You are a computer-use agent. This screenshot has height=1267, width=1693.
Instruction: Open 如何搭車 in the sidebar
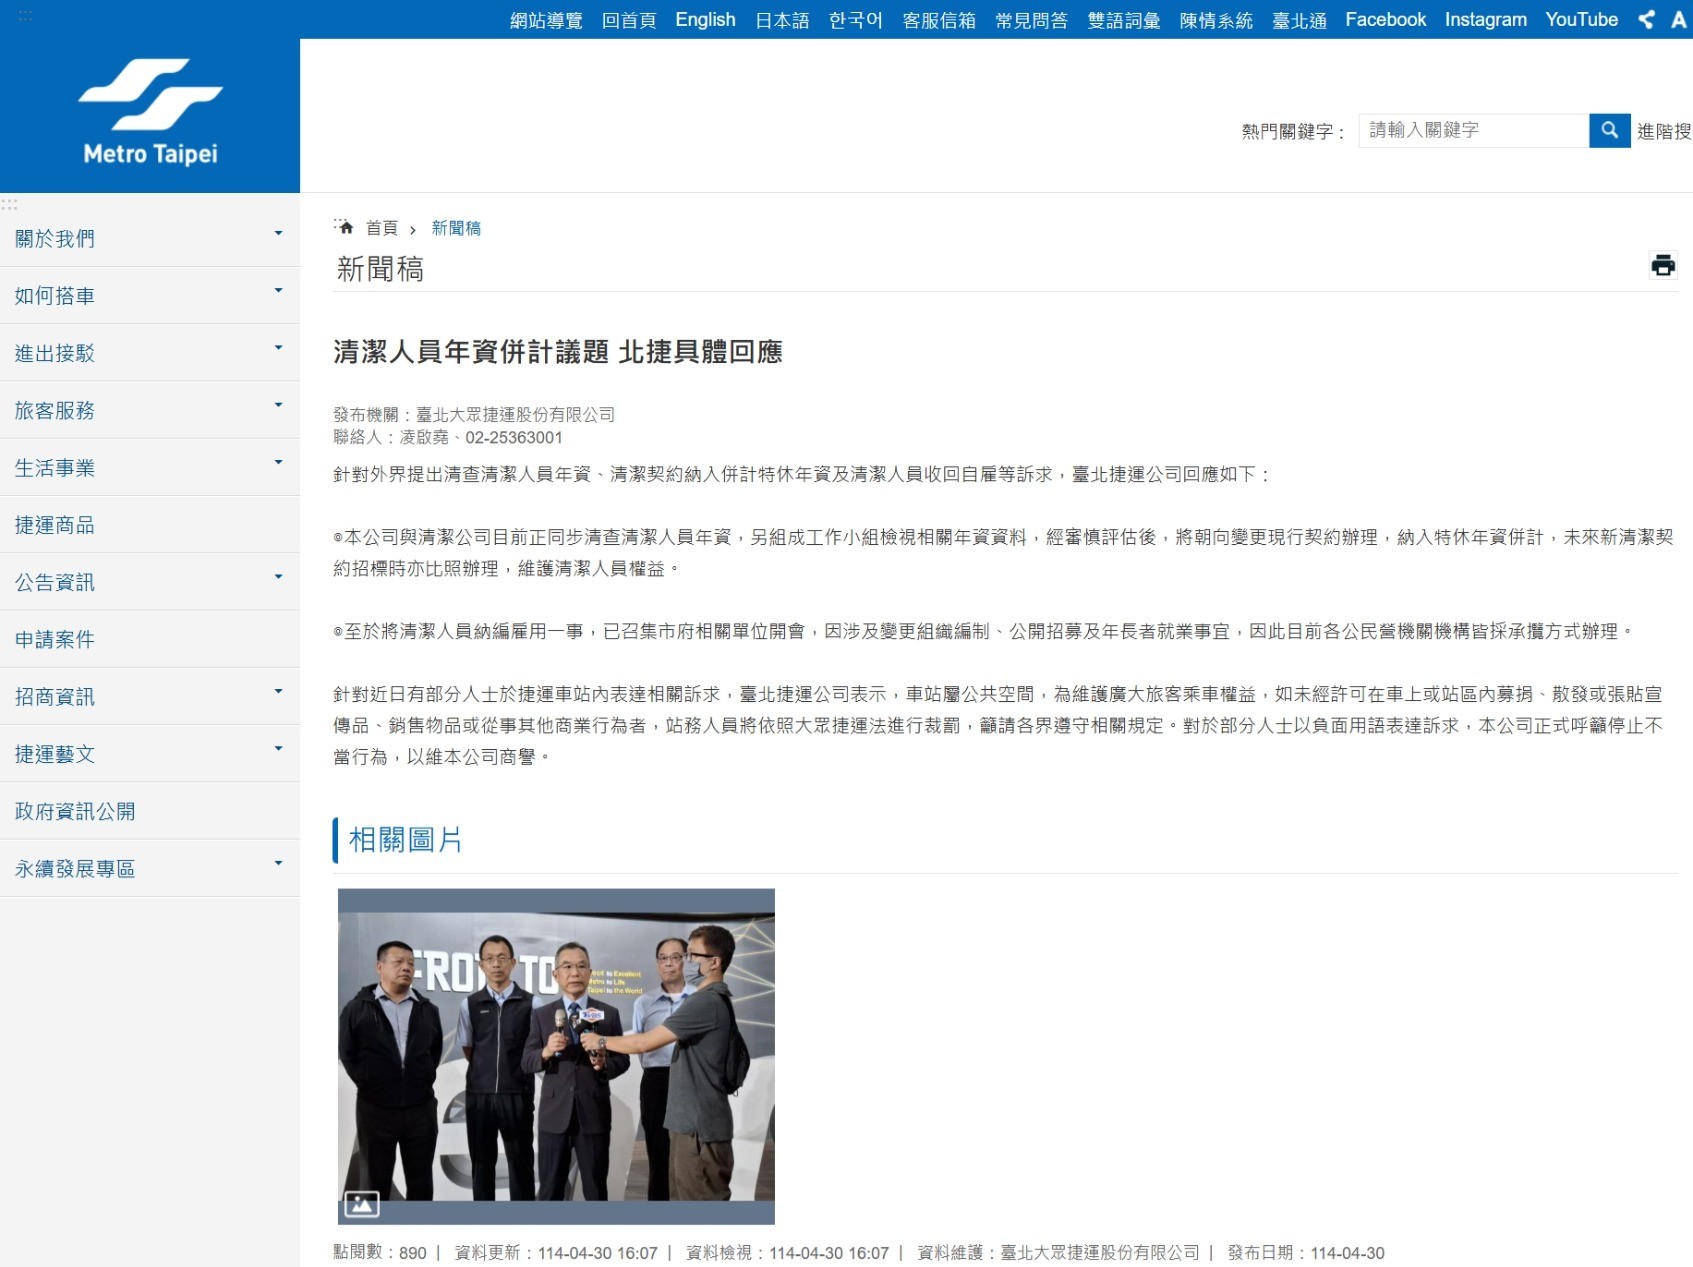coord(55,296)
